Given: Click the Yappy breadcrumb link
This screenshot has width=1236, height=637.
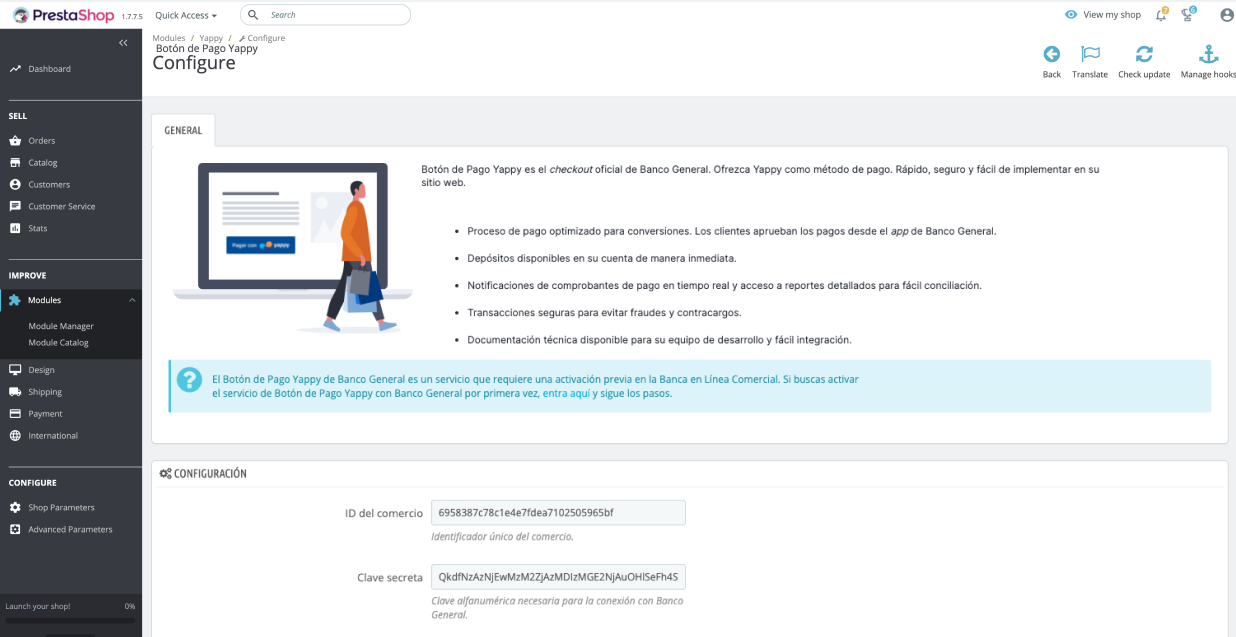Looking at the screenshot, I should click(x=211, y=38).
